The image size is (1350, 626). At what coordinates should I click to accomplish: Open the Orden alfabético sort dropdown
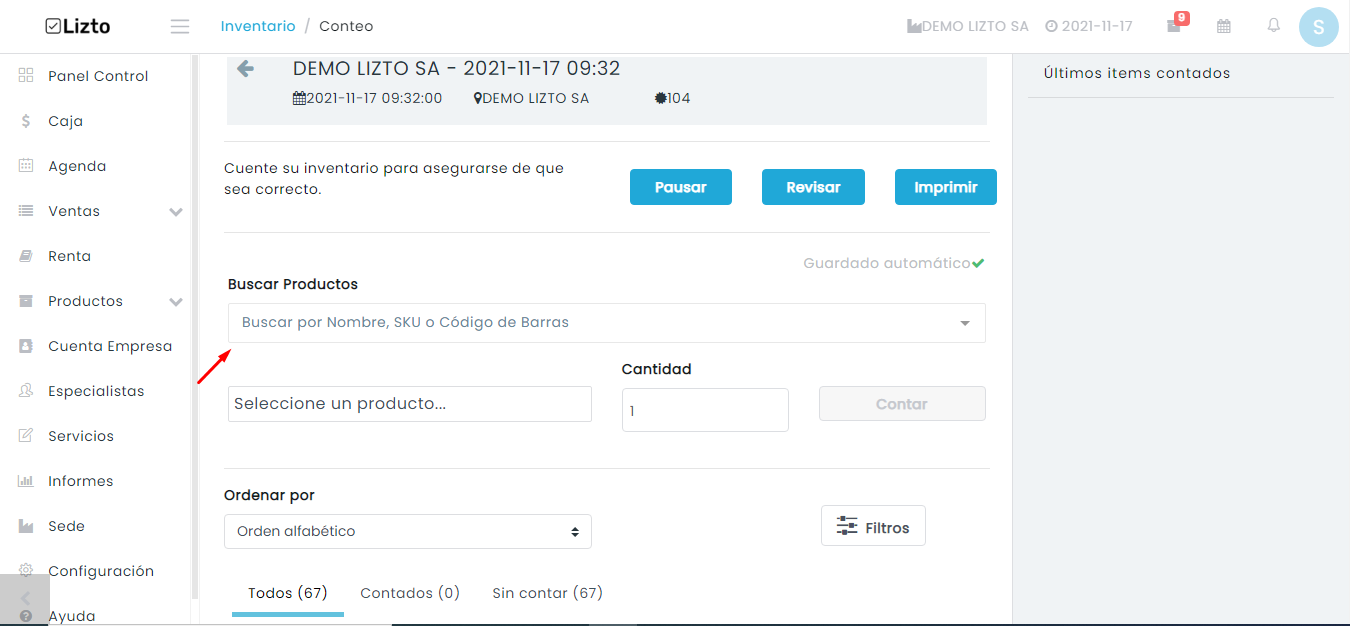408,531
